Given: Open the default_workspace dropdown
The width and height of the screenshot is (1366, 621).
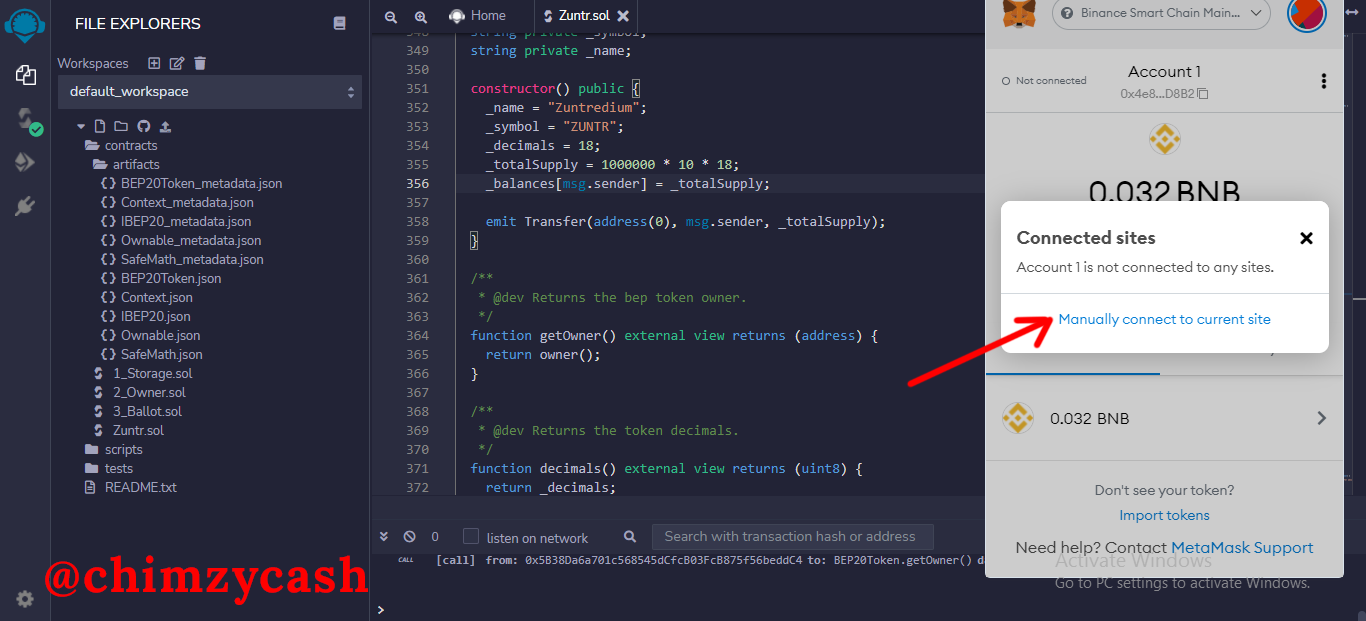Looking at the screenshot, I should 210,92.
